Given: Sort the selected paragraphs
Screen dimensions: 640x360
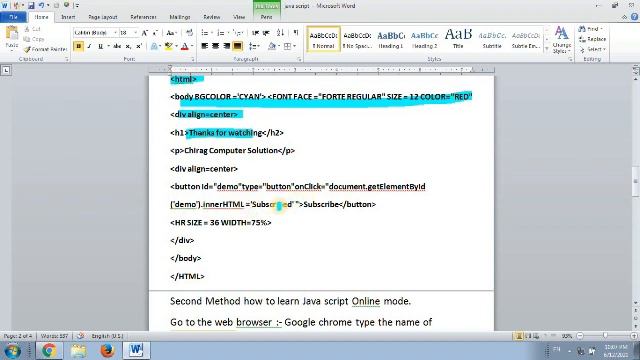Looking at the screenshot, I should point(280,33).
